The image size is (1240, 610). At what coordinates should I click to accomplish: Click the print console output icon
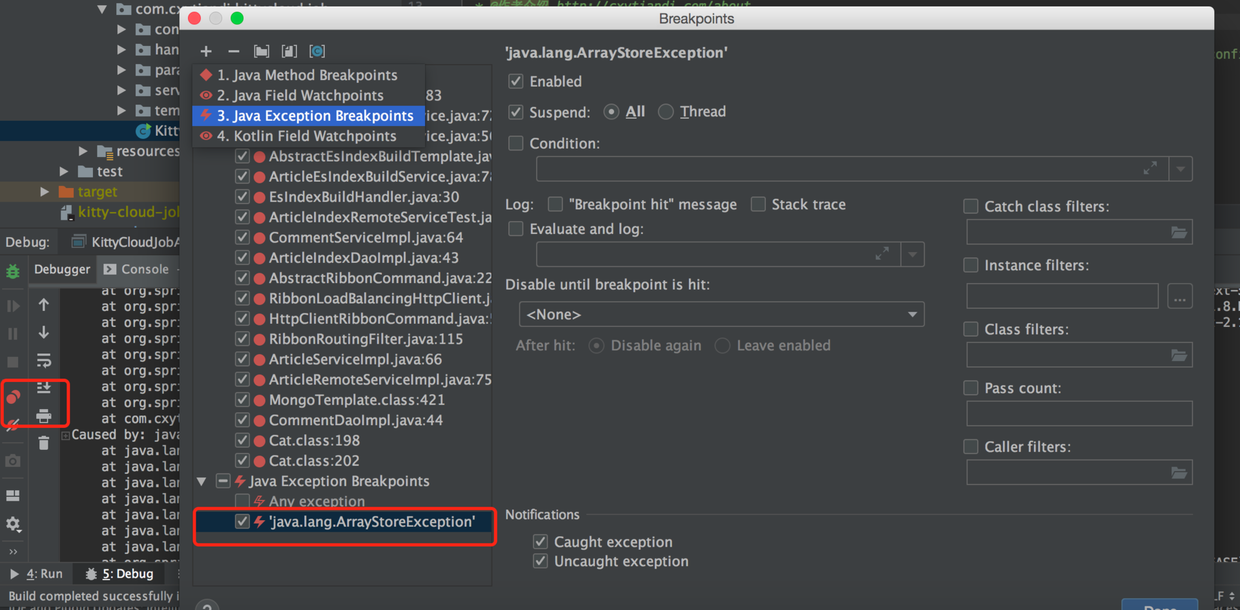tap(44, 415)
